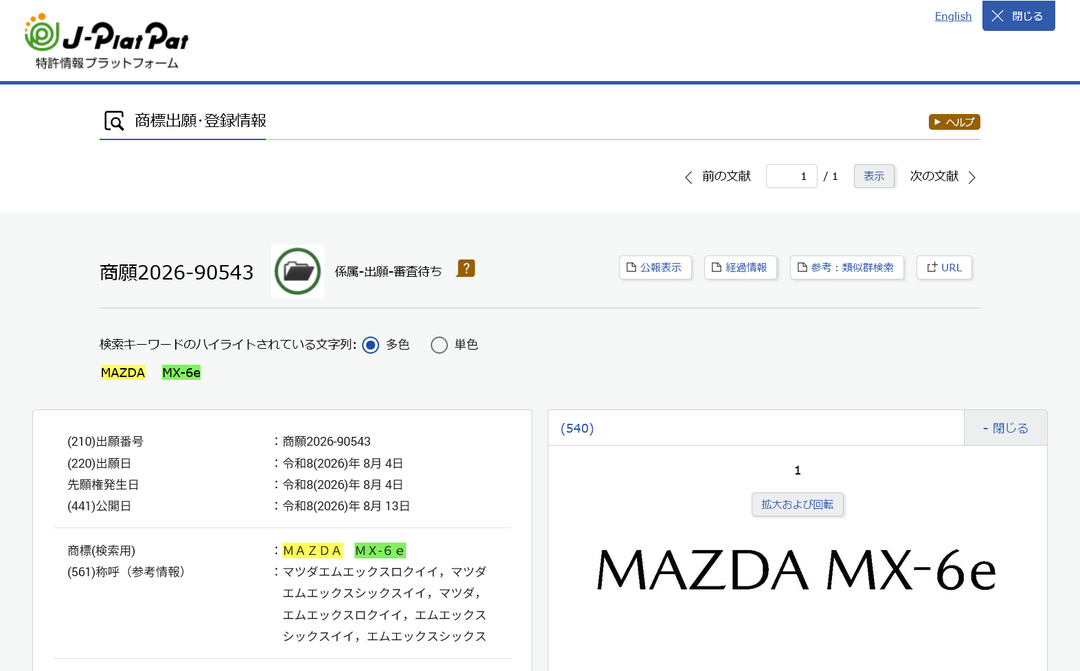This screenshot has height=671, width=1080.
Task: Click the magnifier icon beside 商標出願・登録情報
Action: point(114,121)
